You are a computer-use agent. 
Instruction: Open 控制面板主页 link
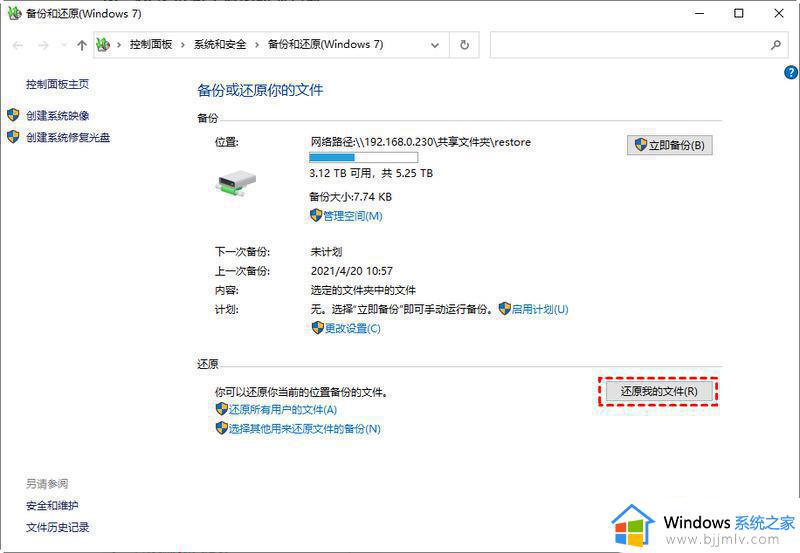58,84
